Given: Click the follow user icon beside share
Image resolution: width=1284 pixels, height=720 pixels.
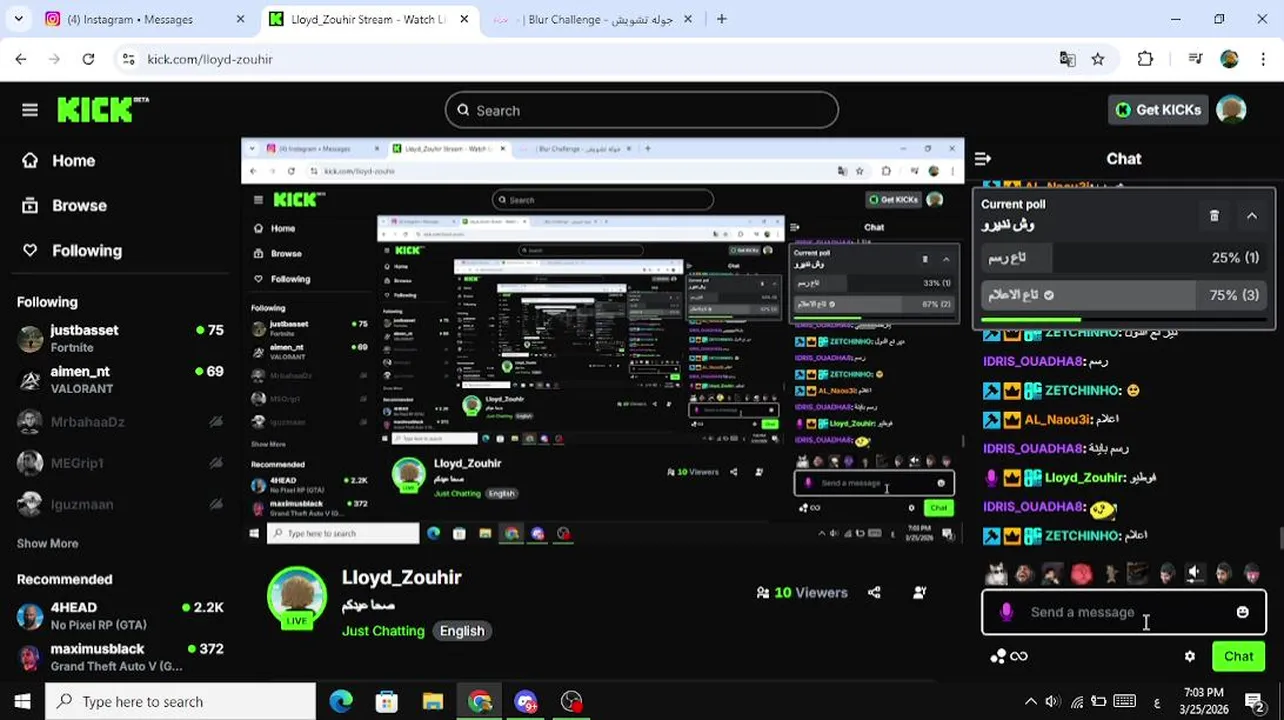Looking at the screenshot, I should [920, 592].
